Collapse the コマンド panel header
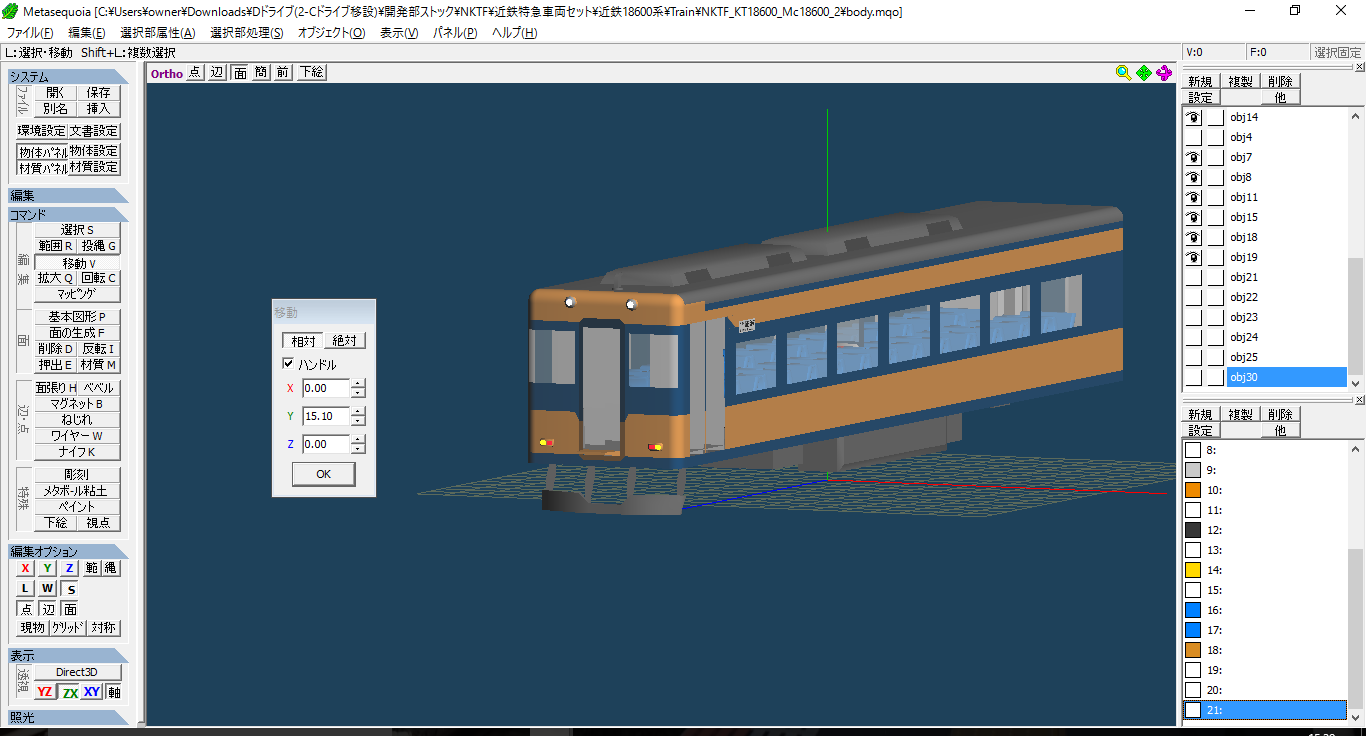 (68, 214)
